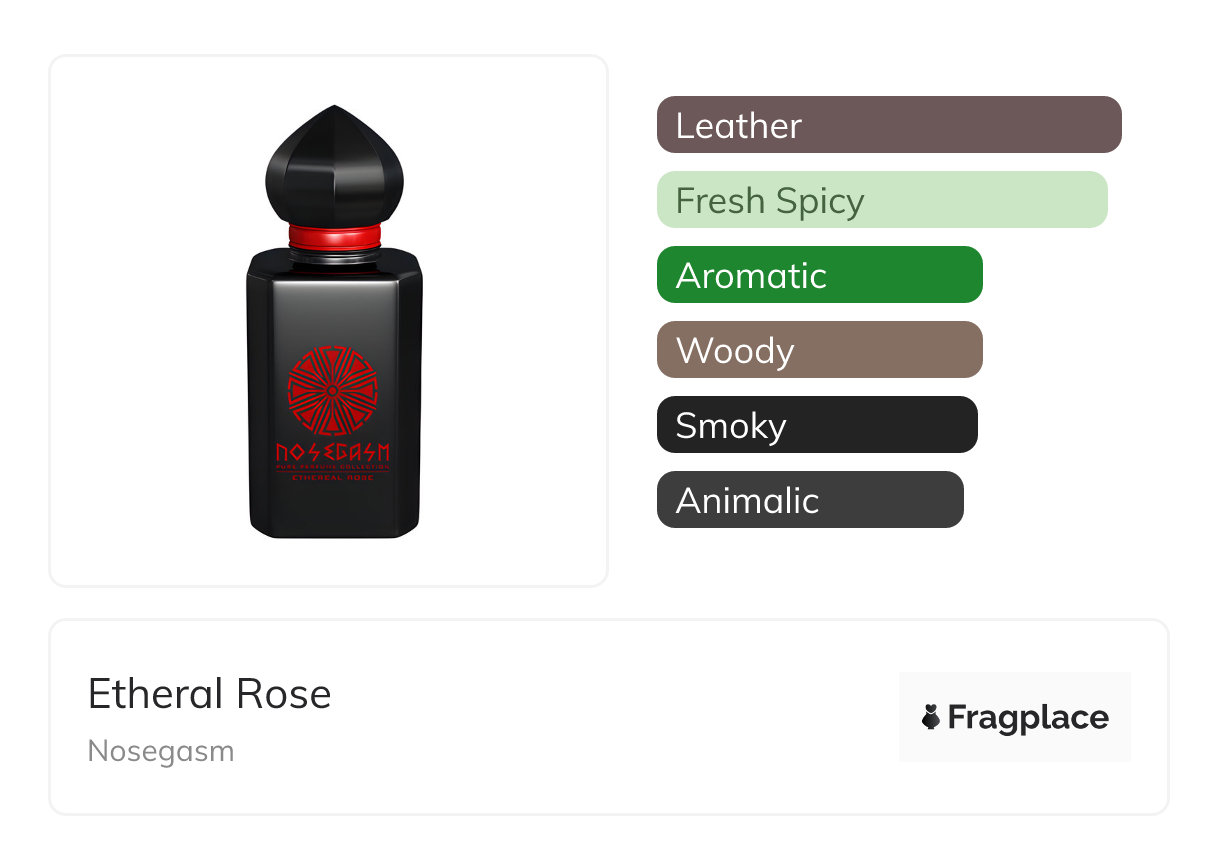The height and width of the screenshot is (864, 1218).
Task: Click the red circular emblem on bottle
Action: 332,390
